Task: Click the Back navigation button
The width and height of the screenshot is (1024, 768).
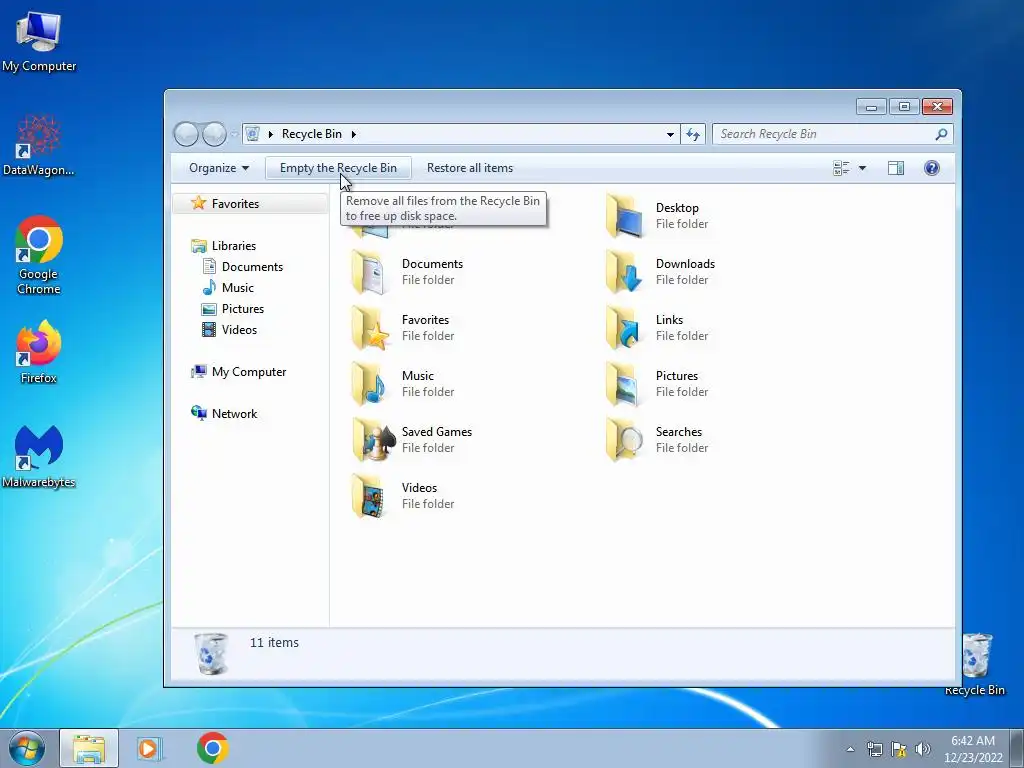Action: 186,134
